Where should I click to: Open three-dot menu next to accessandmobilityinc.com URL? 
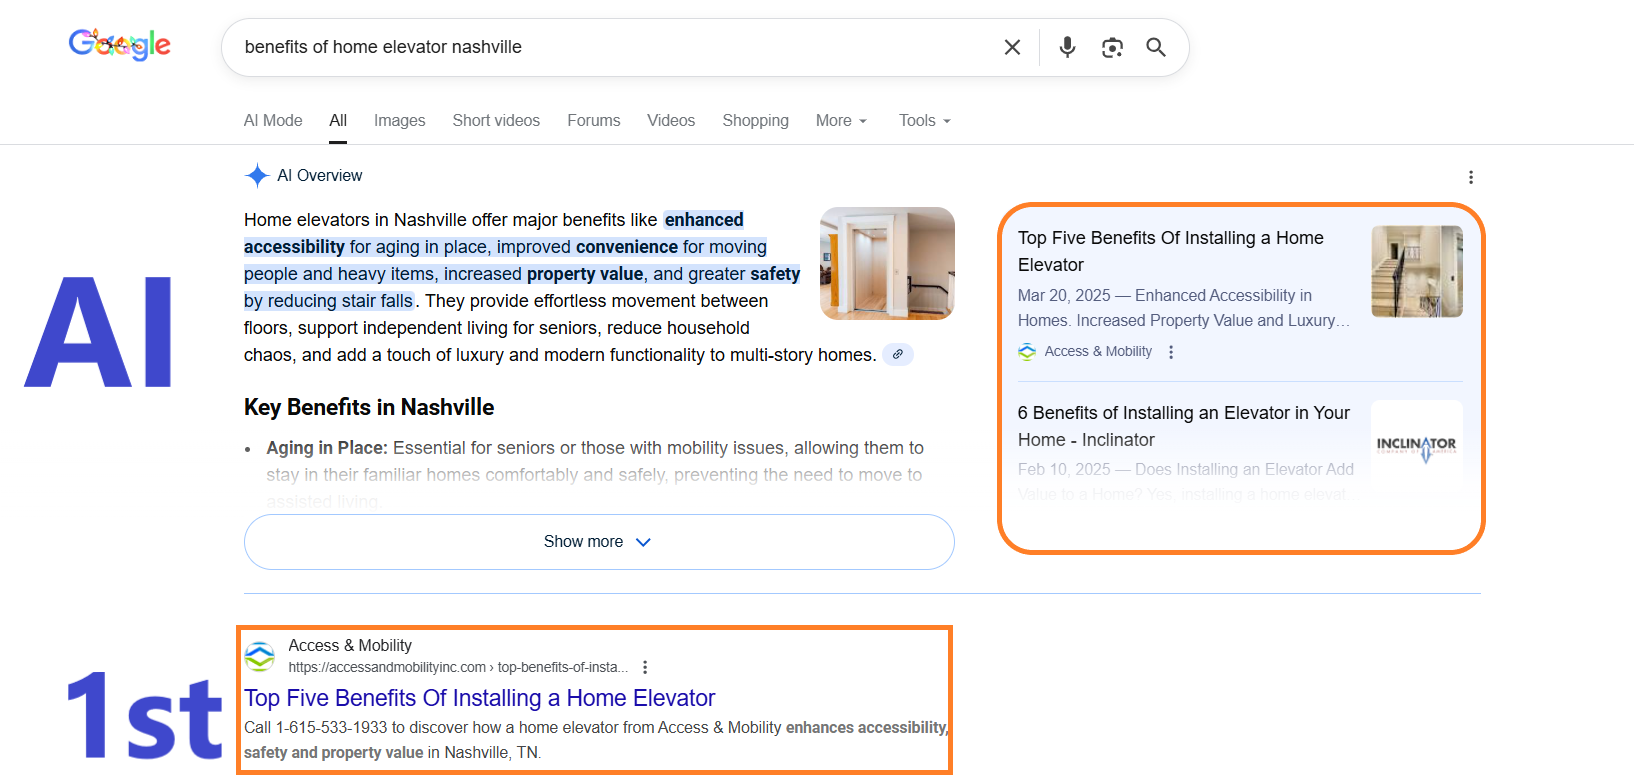645,667
